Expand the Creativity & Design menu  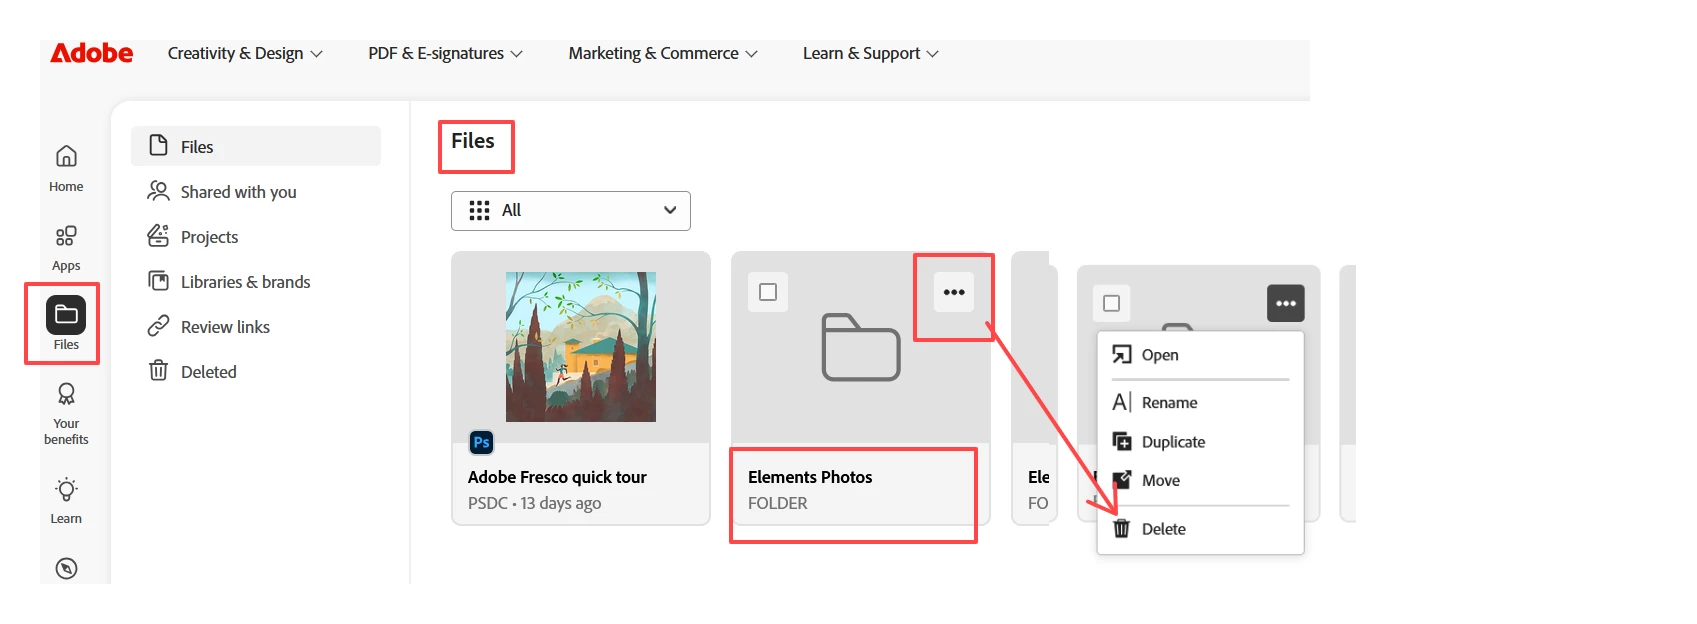245,53
